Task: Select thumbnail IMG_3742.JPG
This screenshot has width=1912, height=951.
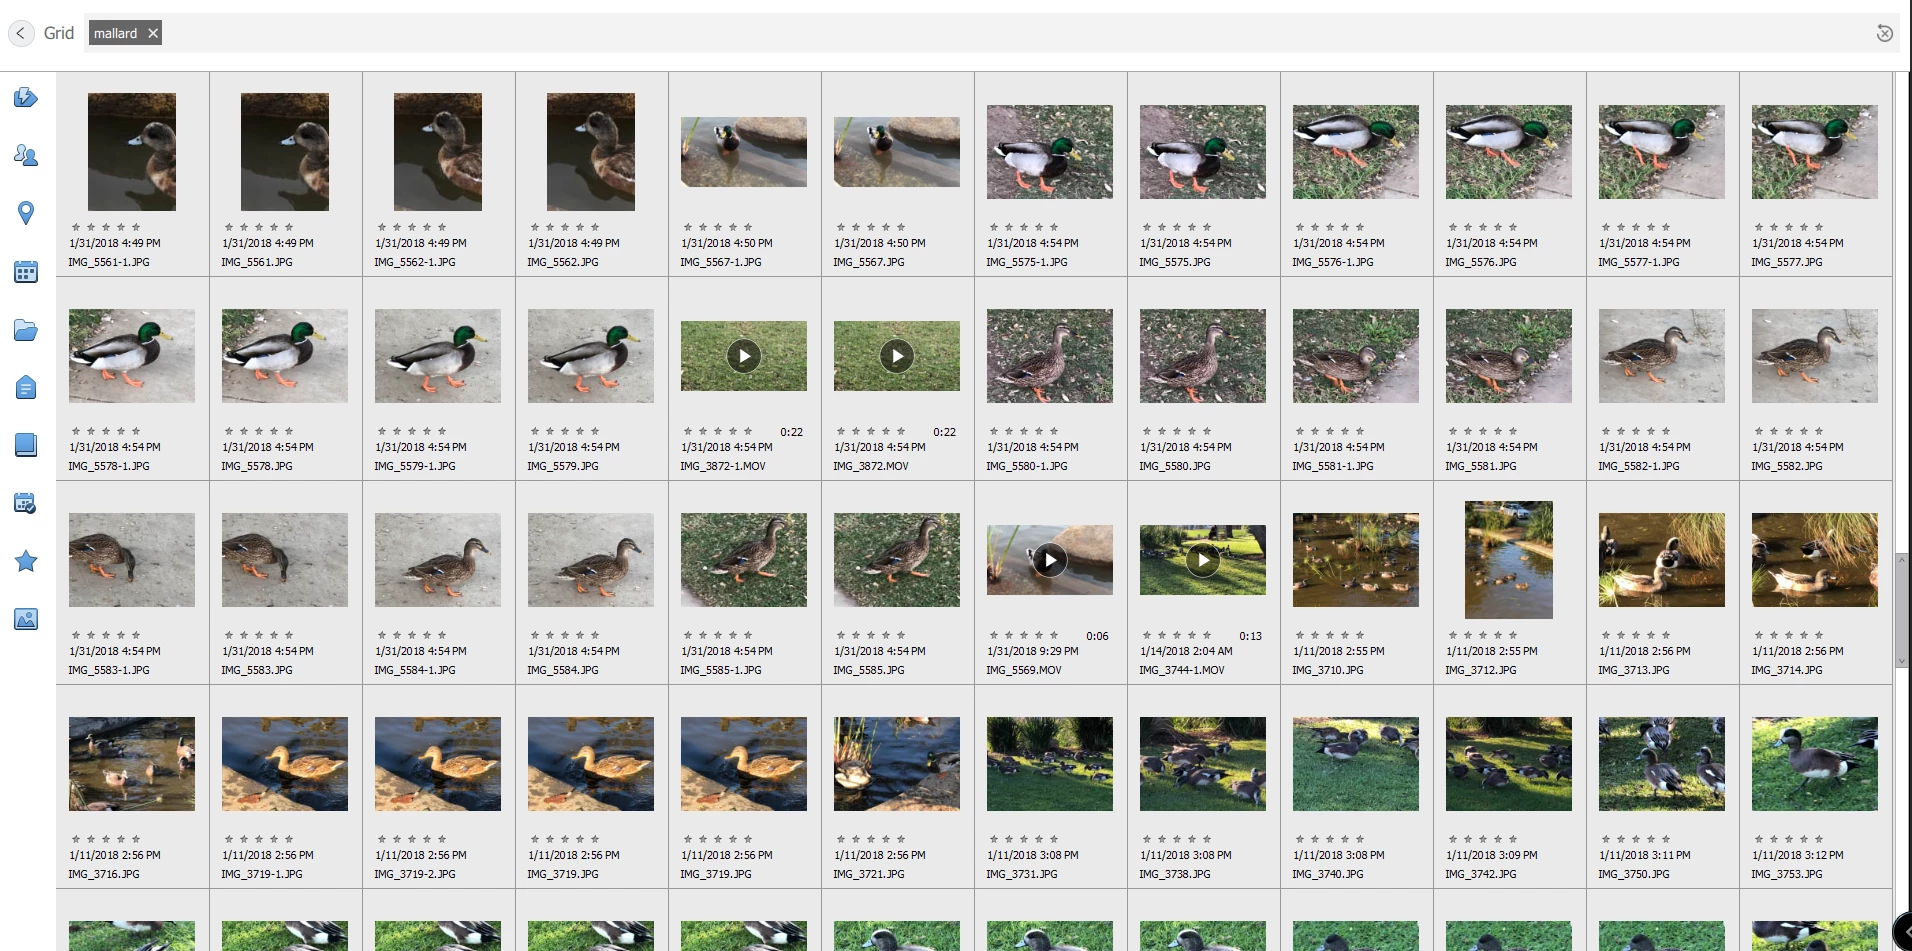Action: tap(1509, 764)
